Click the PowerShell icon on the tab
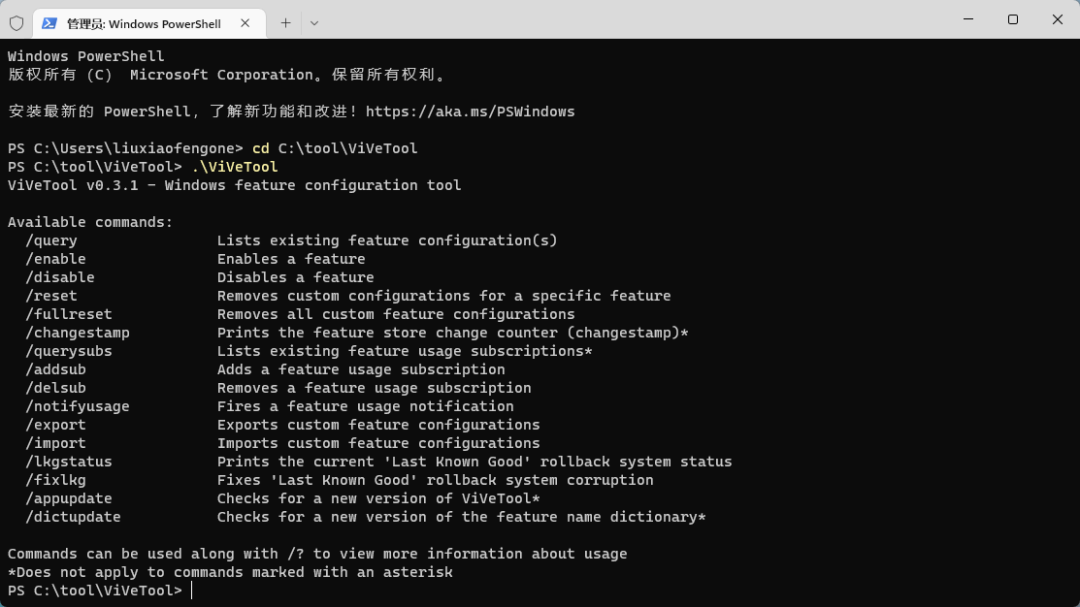The width and height of the screenshot is (1080, 607). [x=49, y=23]
